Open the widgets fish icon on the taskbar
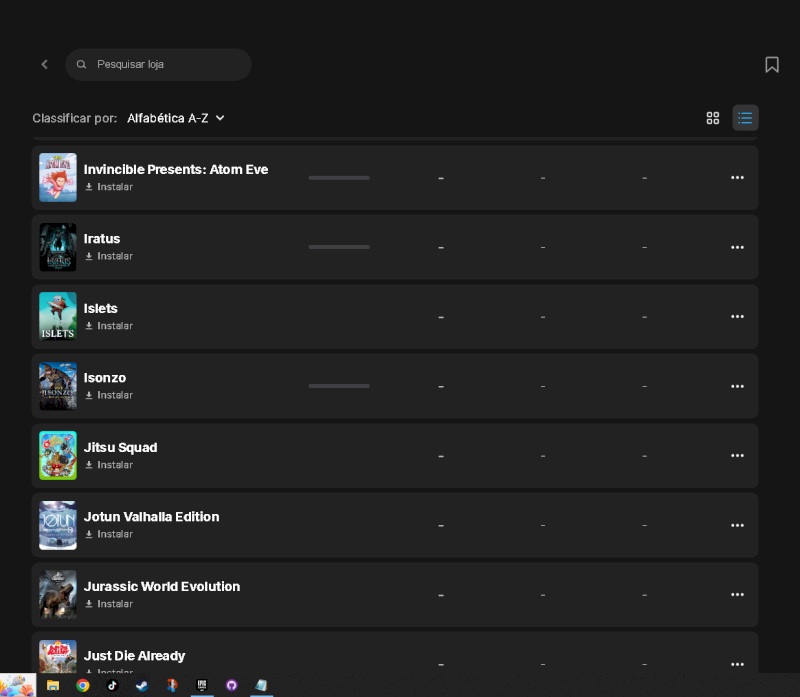Viewport: 800px width, 697px height. click(18, 685)
